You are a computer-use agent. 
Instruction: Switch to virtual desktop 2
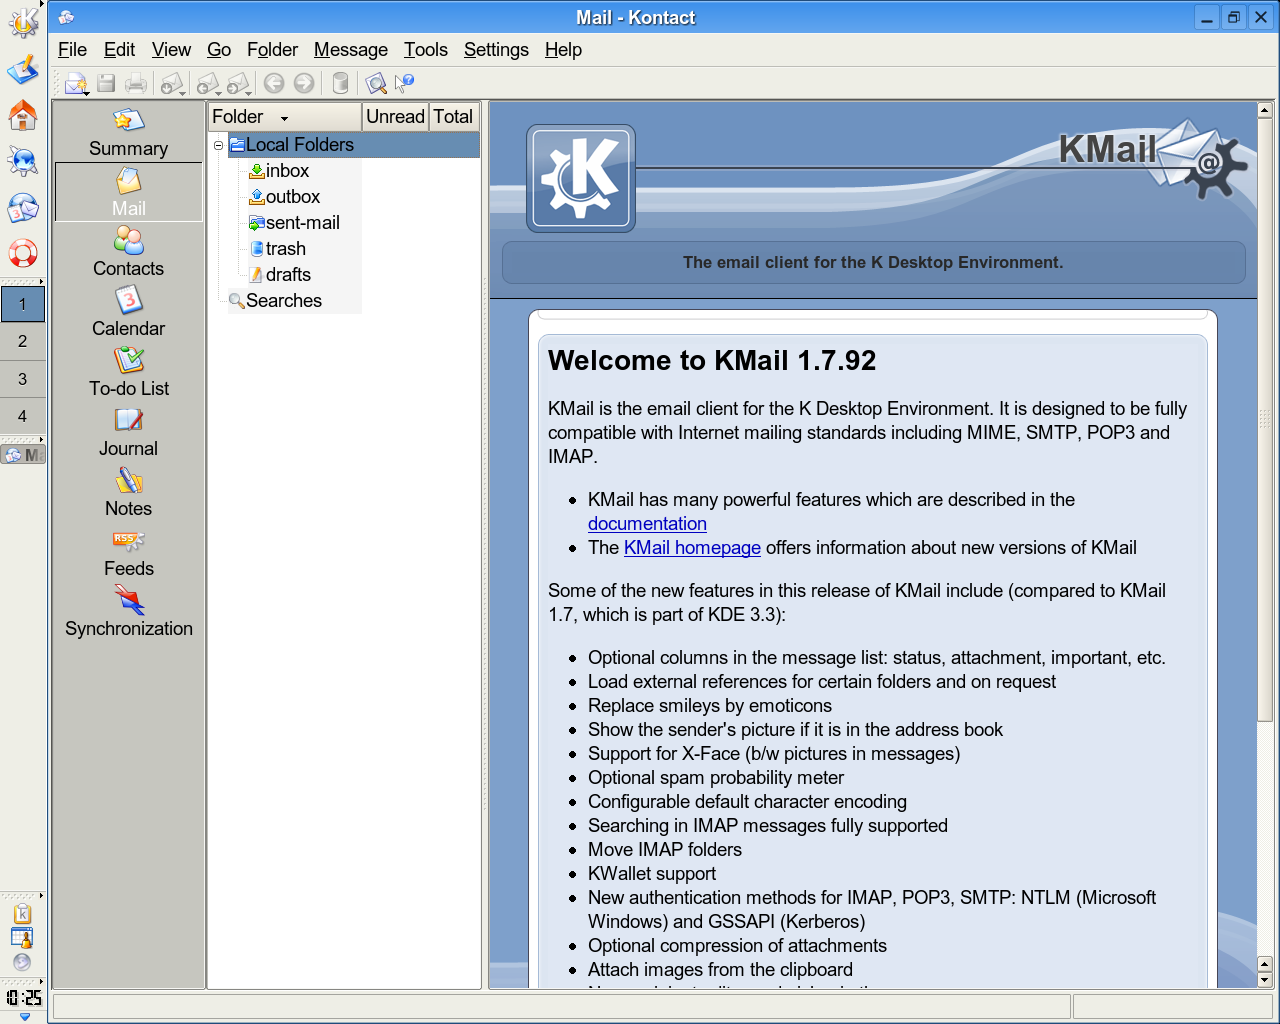click(22, 342)
